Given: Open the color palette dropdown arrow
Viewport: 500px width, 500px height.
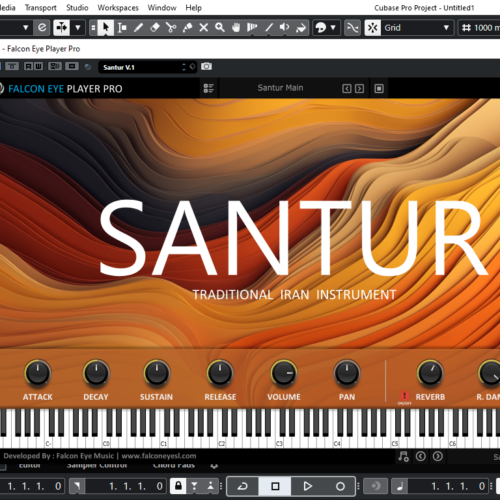Looking at the screenshot, I should click(x=333, y=28).
